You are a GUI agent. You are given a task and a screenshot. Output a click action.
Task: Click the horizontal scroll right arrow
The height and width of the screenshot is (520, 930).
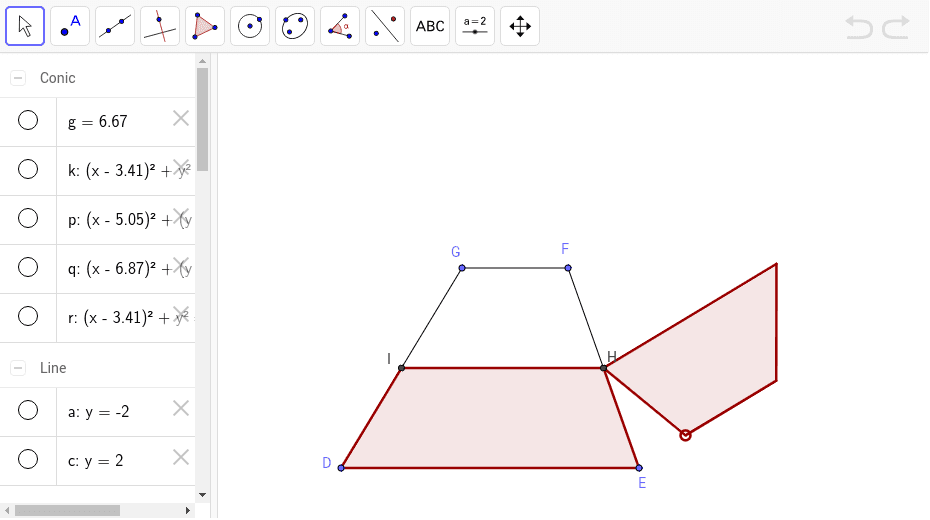(188, 511)
